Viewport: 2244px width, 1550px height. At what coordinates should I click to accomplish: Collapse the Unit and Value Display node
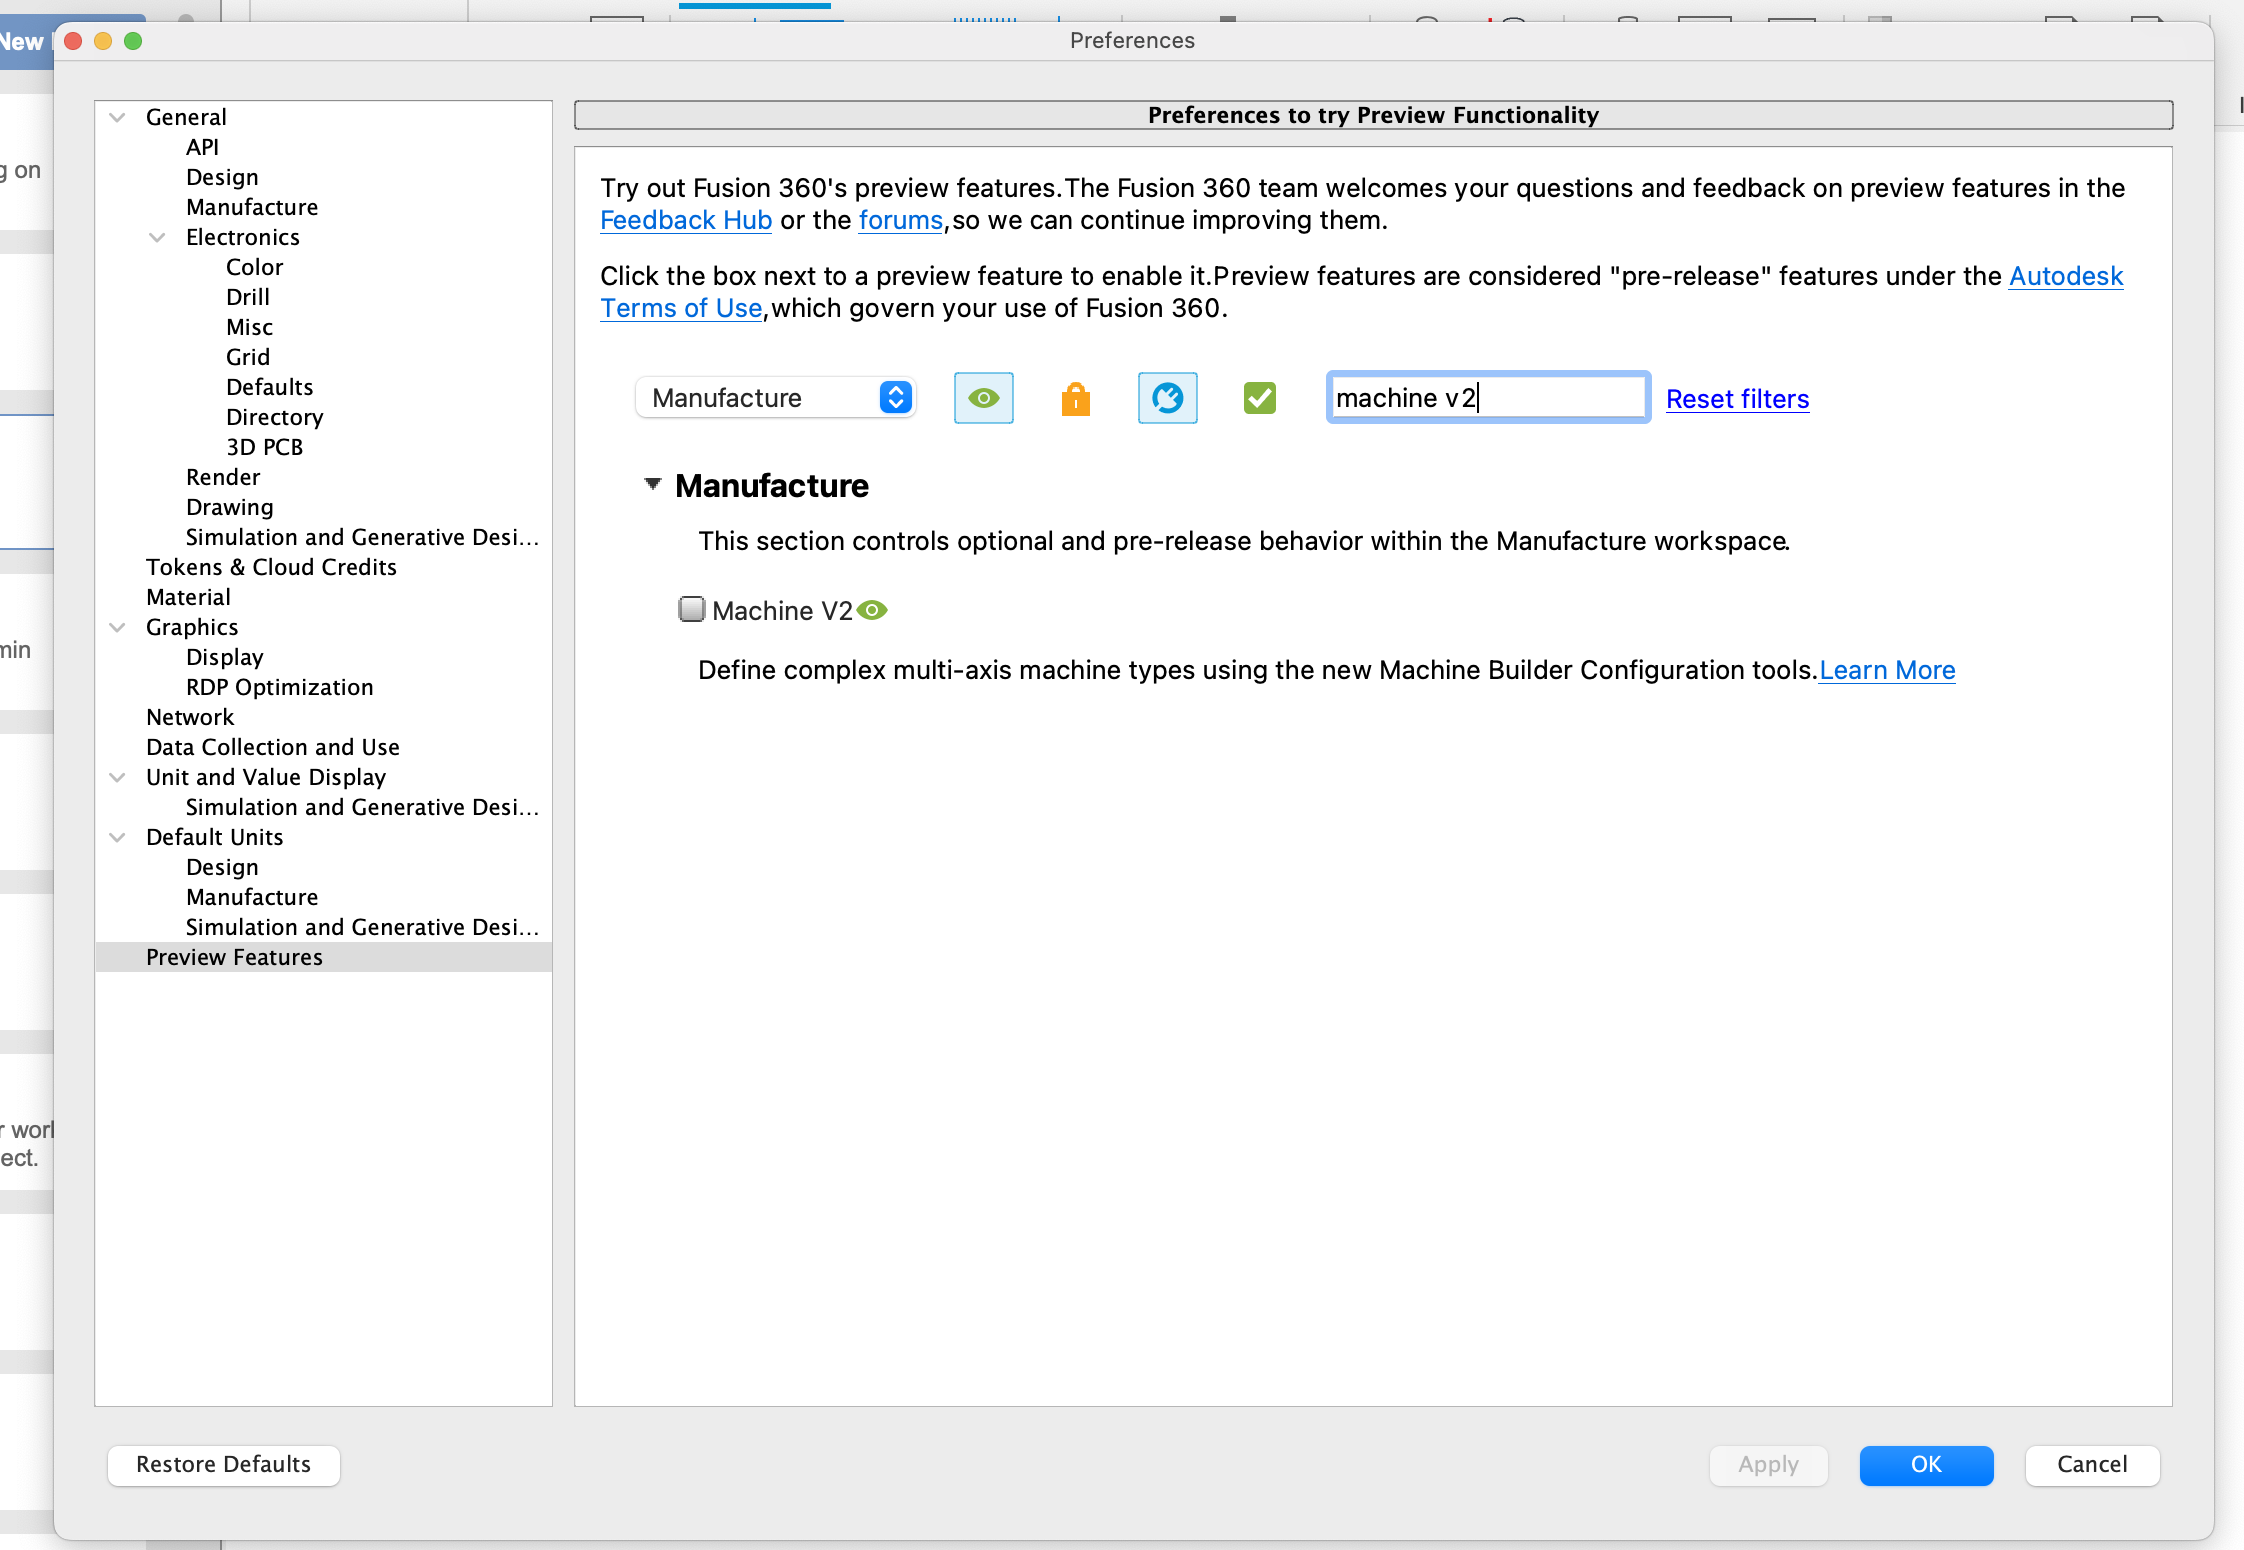118,777
